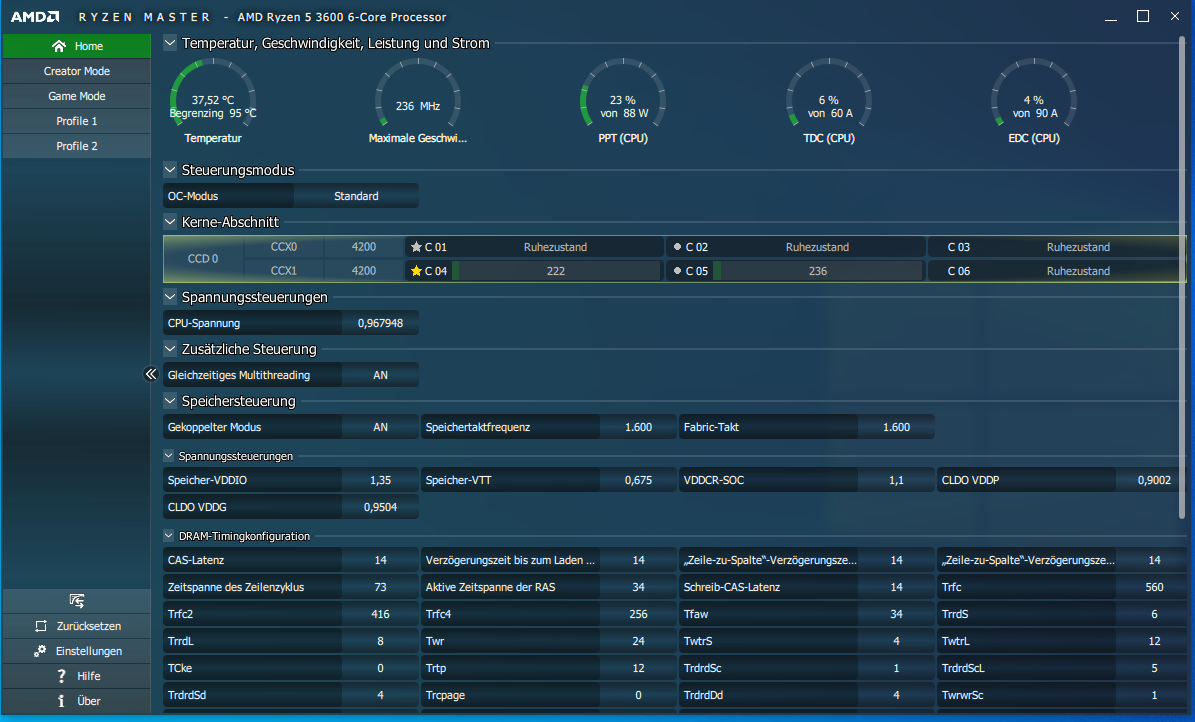The width and height of the screenshot is (1195, 722).
Task: Click the Home house icon
Action: (59, 46)
